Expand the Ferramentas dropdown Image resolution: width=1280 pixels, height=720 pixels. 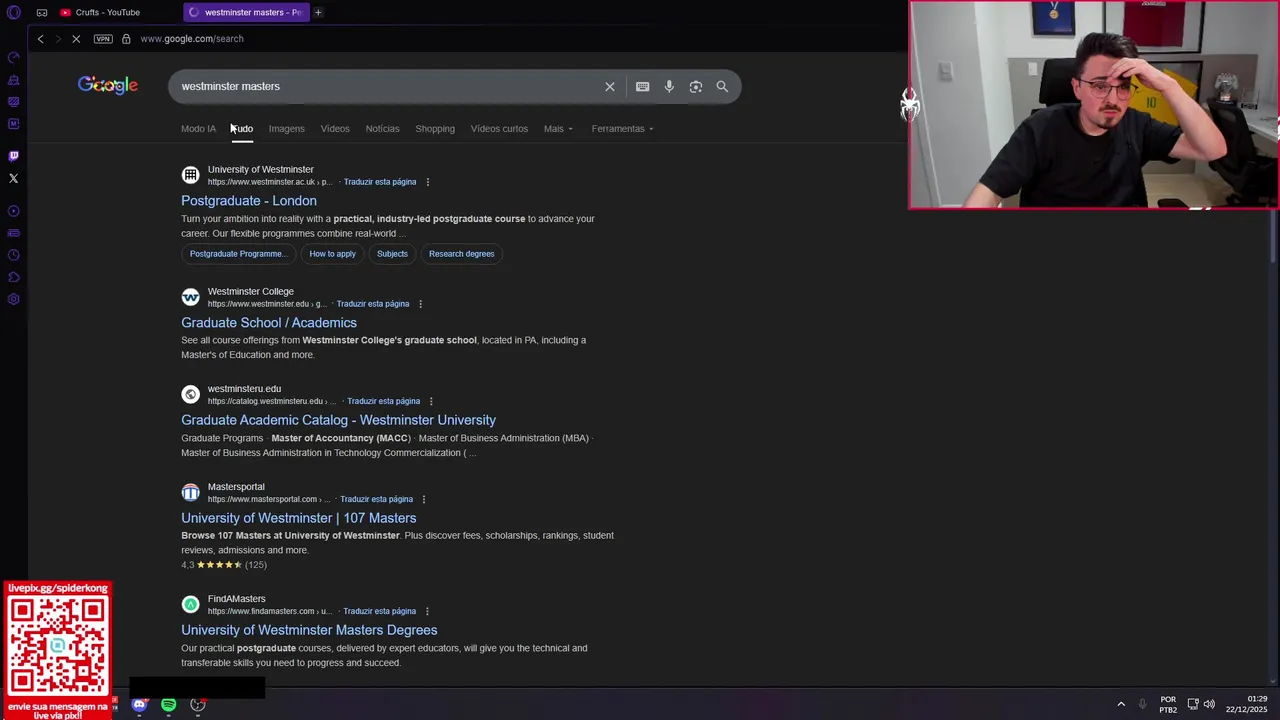622,128
